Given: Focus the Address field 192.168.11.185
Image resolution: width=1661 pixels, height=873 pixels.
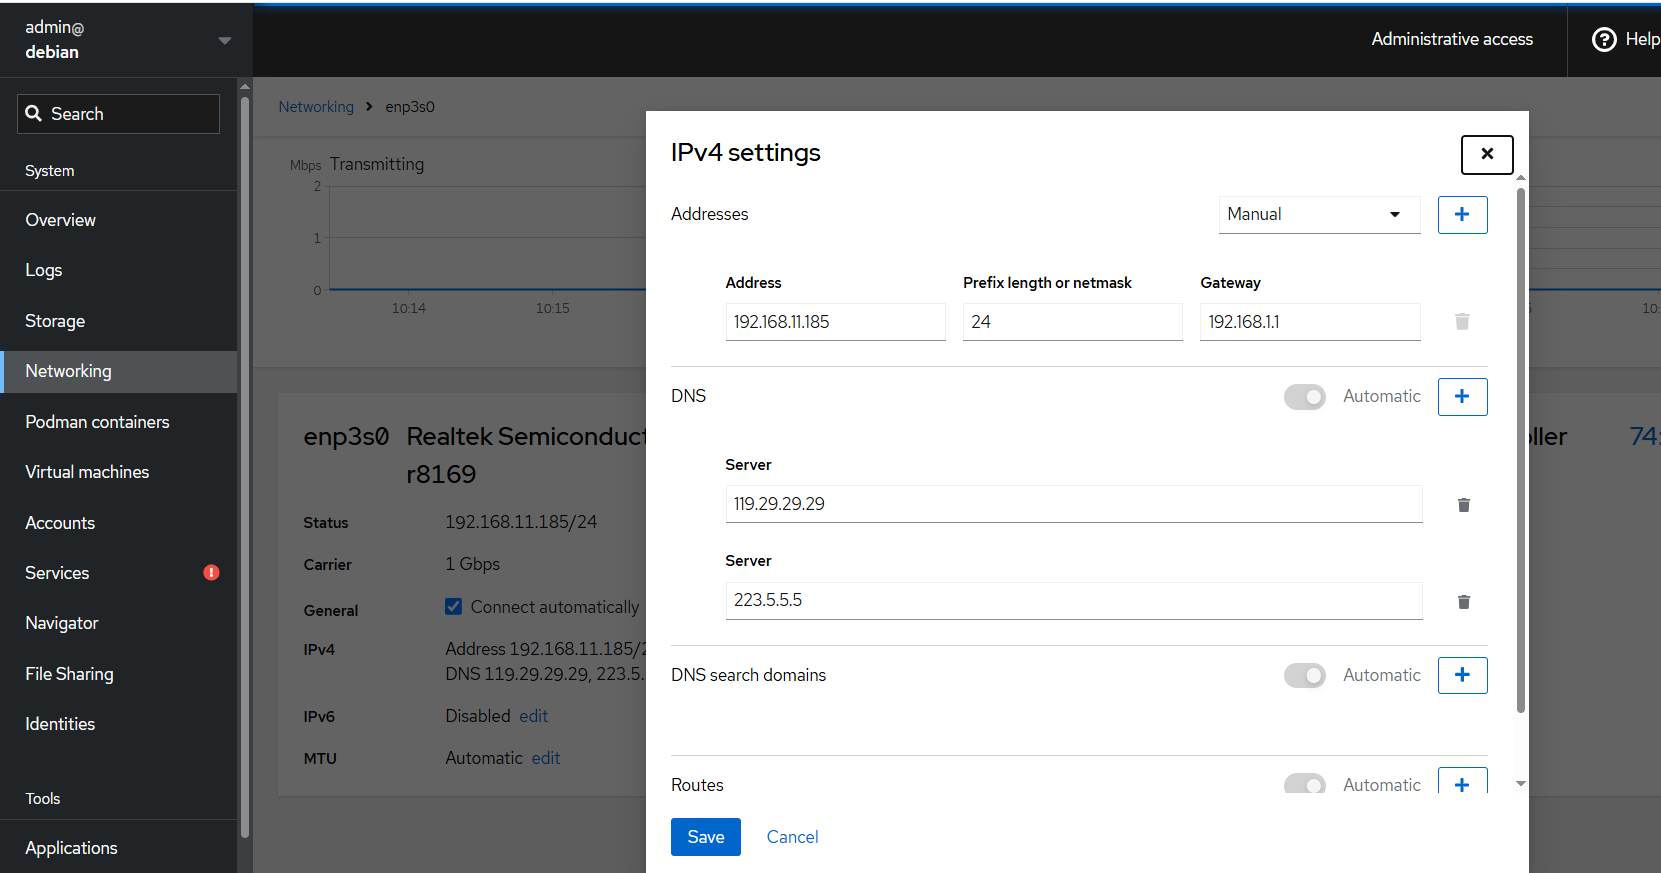Looking at the screenshot, I should click(836, 322).
